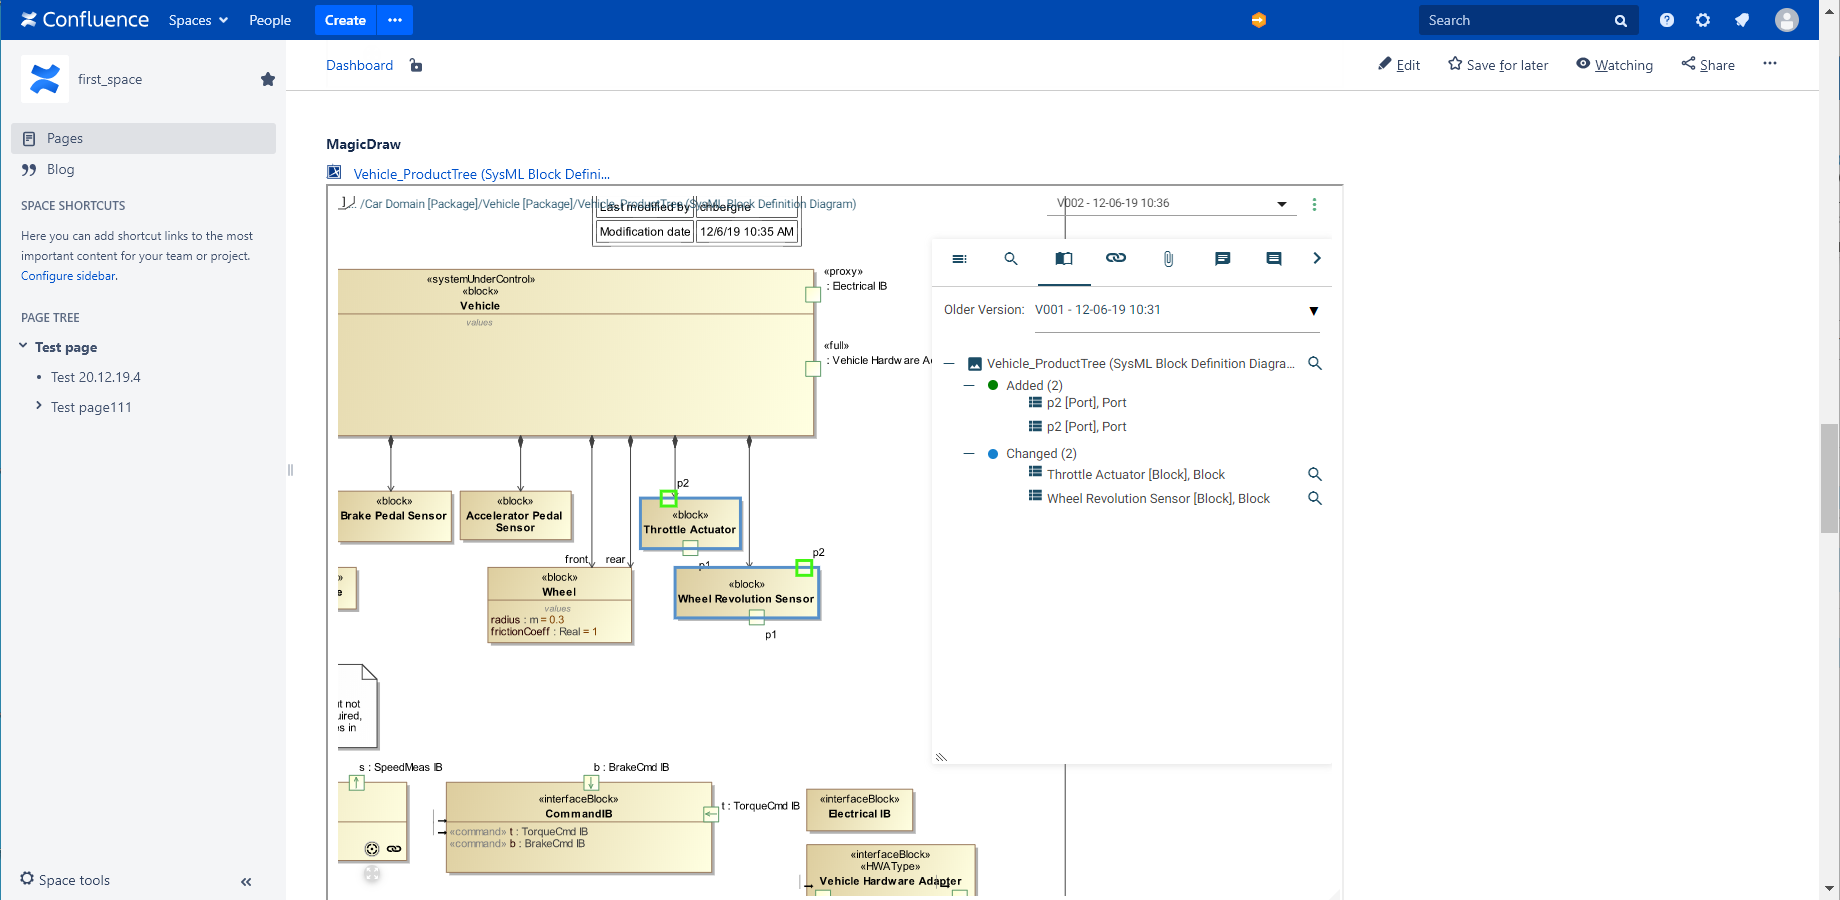Viewport: 1840px width, 900px height.
Task: Toggle Watching for this page
Action: (1615, 65)
